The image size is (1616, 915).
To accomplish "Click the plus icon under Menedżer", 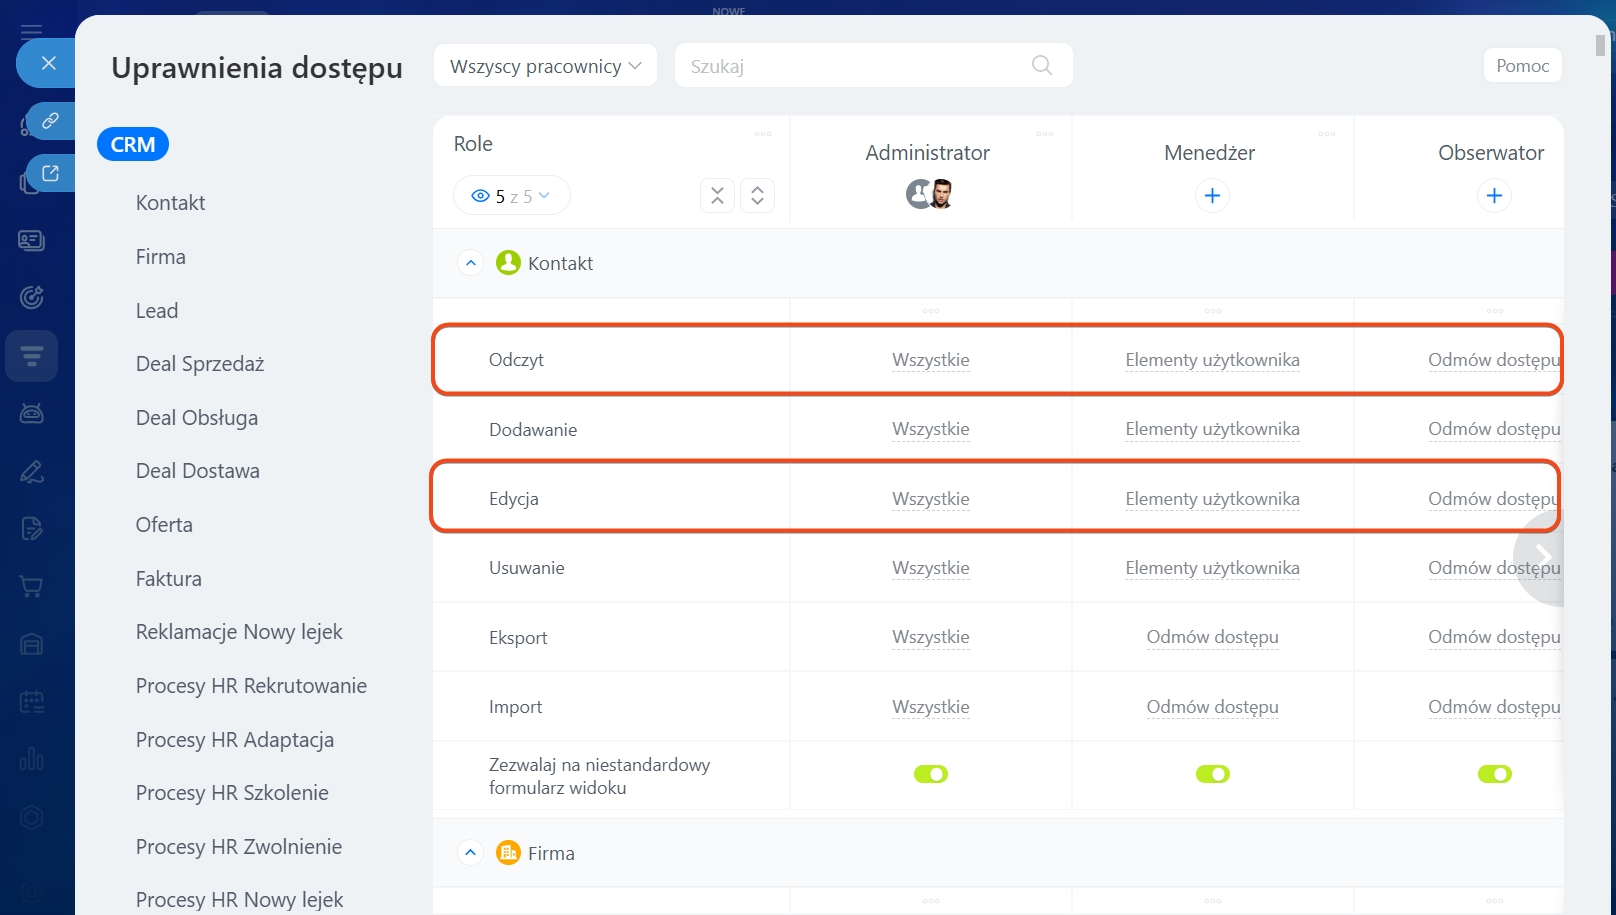I will [1212, 196].
